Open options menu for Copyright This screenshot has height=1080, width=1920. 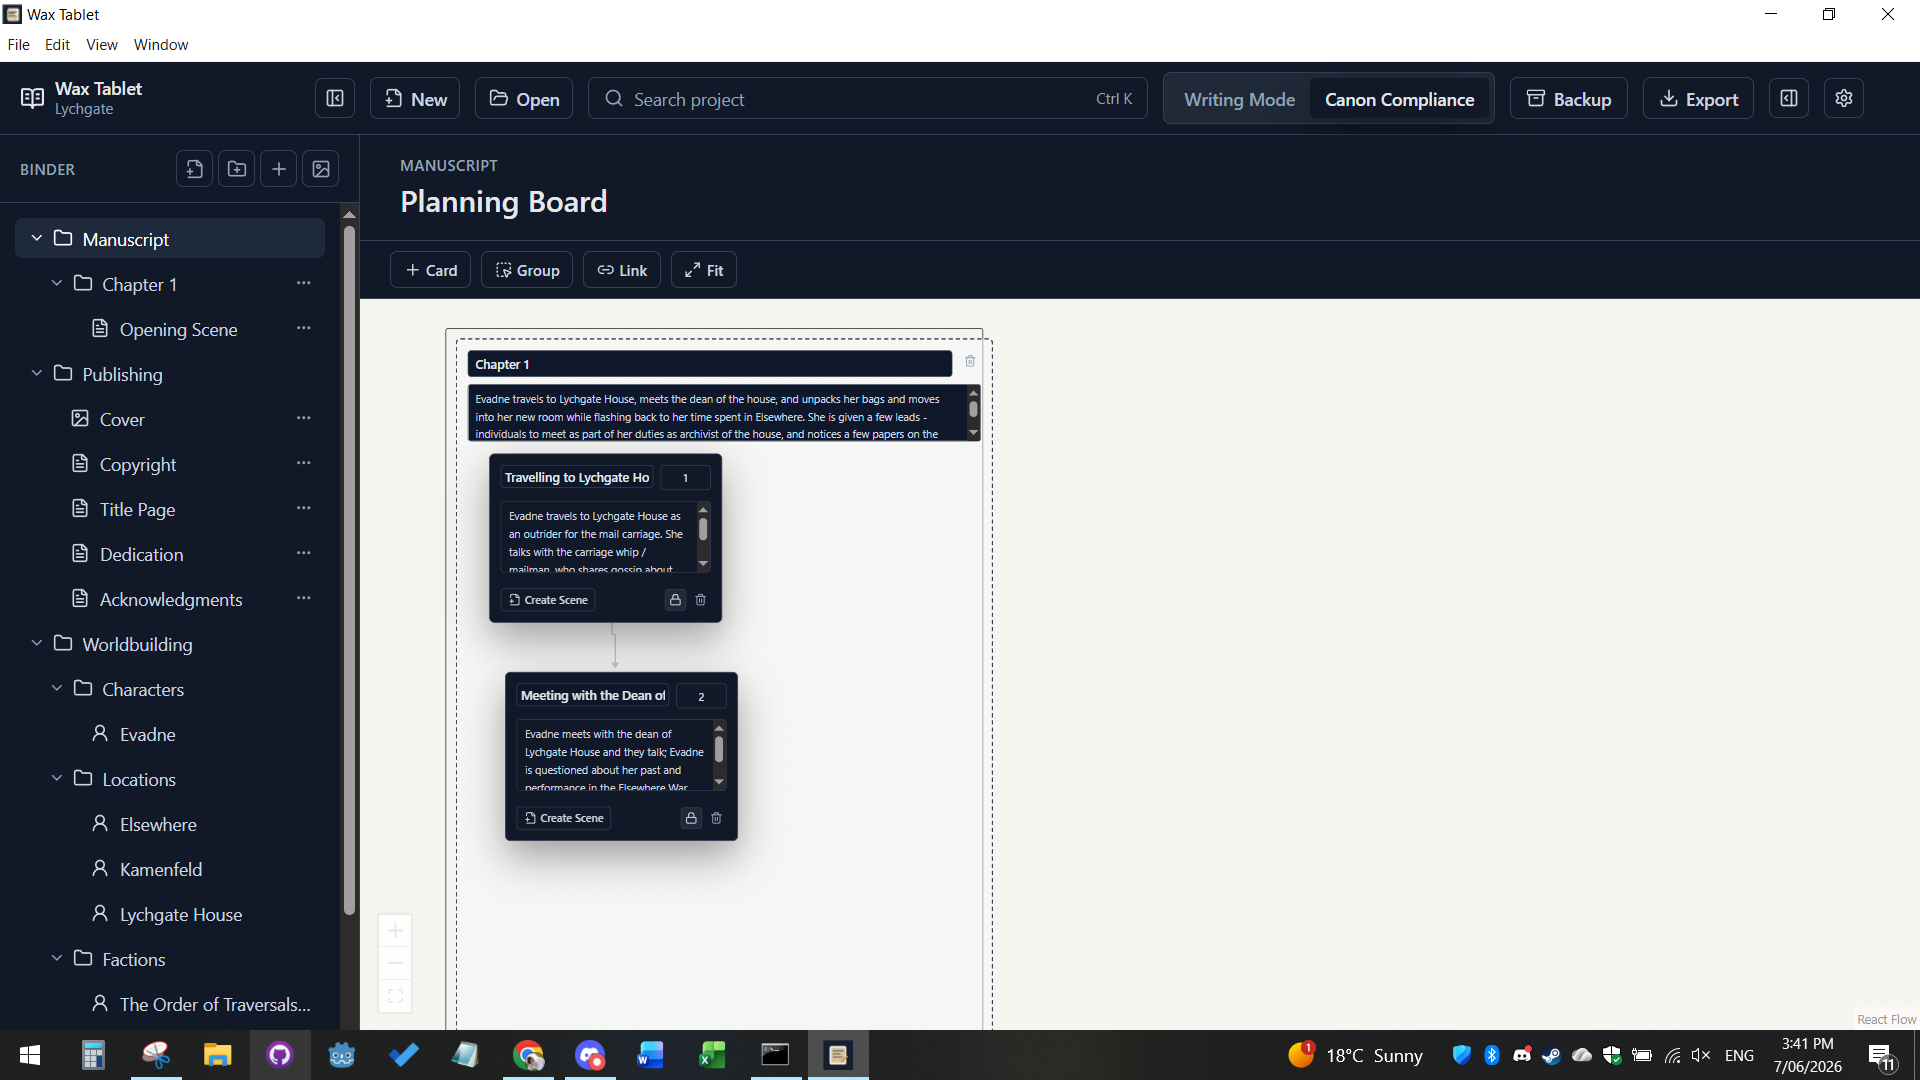(x=304, y=464)
